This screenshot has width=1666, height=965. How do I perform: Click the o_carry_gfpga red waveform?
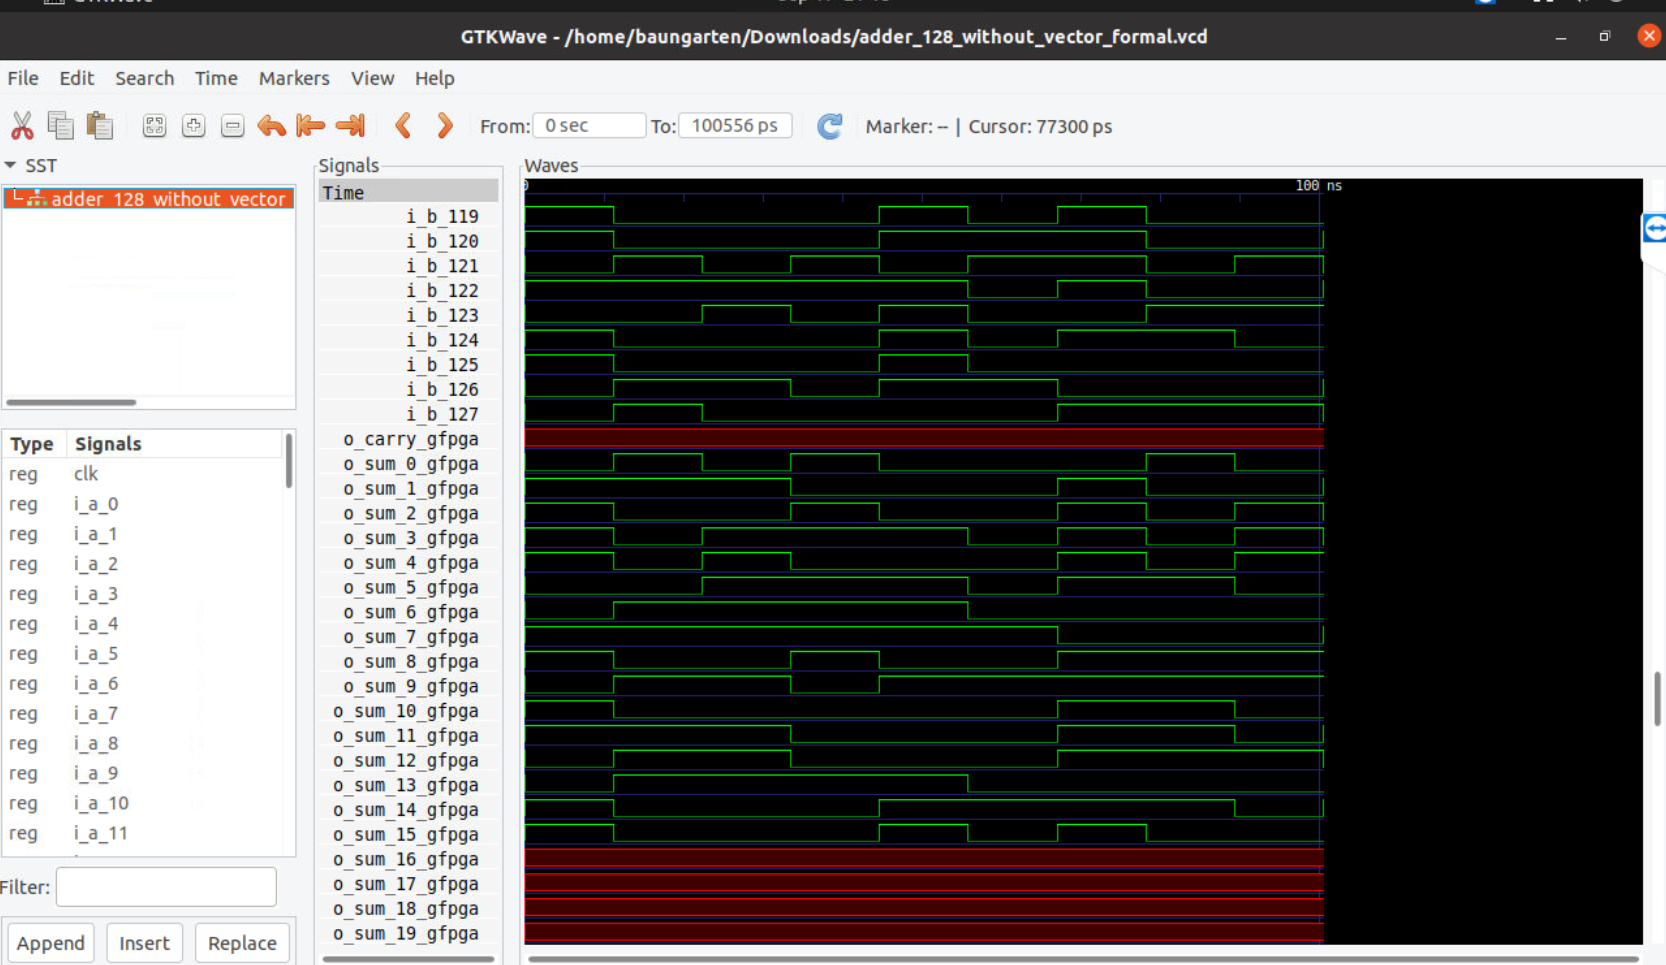924,438
